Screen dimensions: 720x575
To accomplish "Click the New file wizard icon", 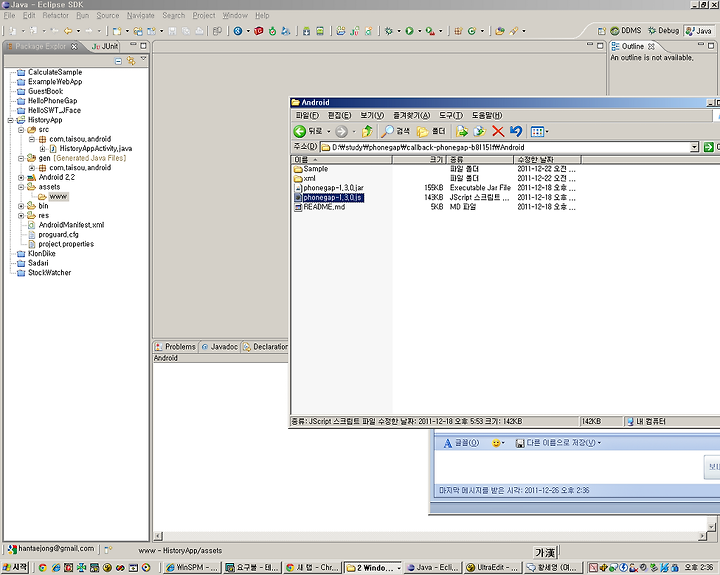I will click(117, 31).
